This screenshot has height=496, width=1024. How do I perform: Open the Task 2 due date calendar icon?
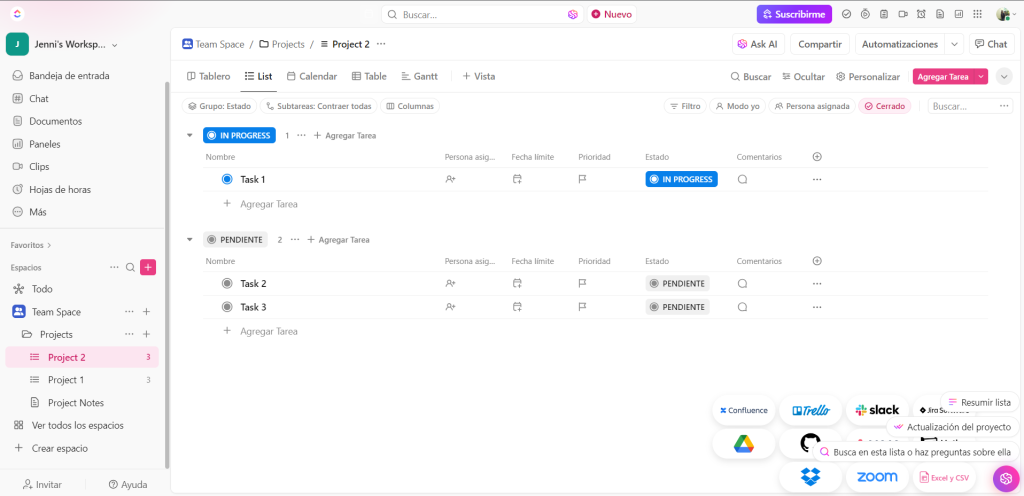[x=517, y=283]
